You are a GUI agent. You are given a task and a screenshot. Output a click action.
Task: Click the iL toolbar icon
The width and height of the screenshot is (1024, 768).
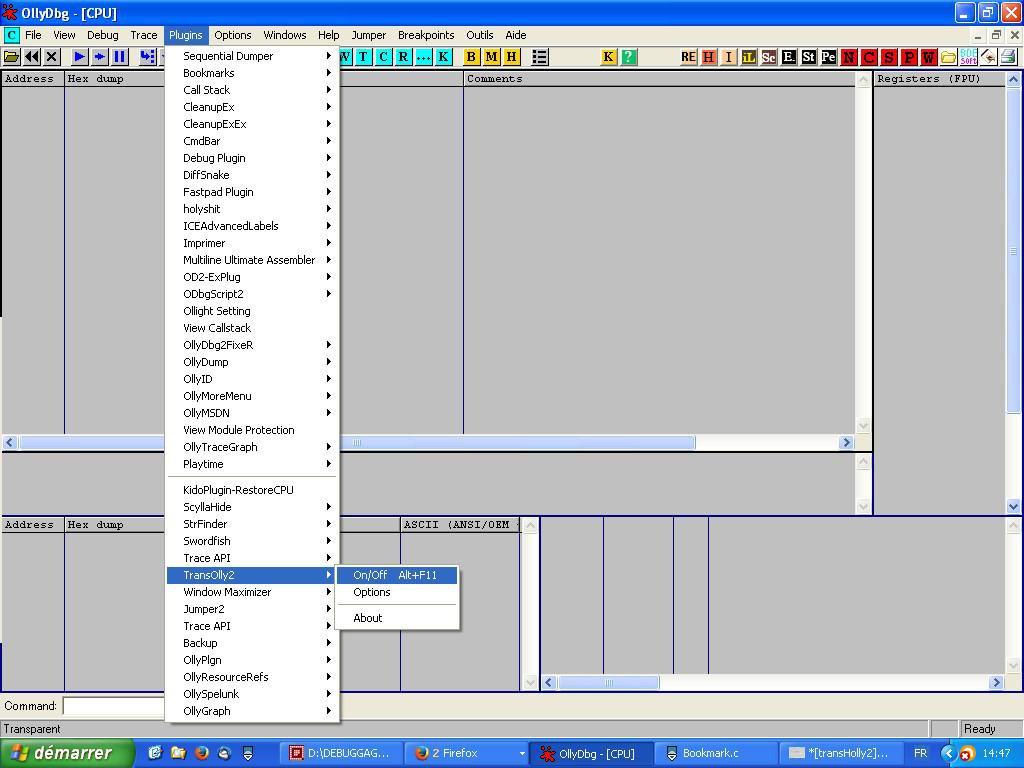click(x=748, y=57)
